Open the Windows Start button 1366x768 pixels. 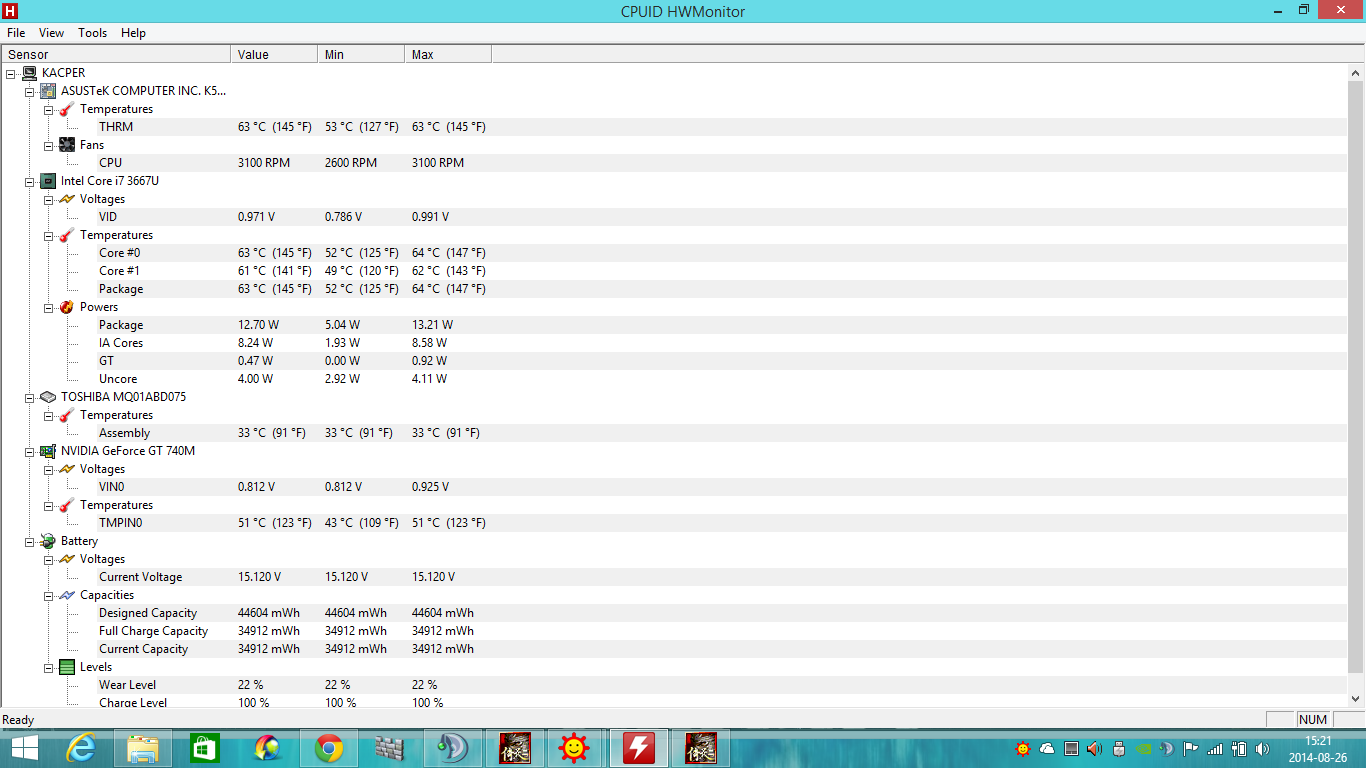click(25, 748)
